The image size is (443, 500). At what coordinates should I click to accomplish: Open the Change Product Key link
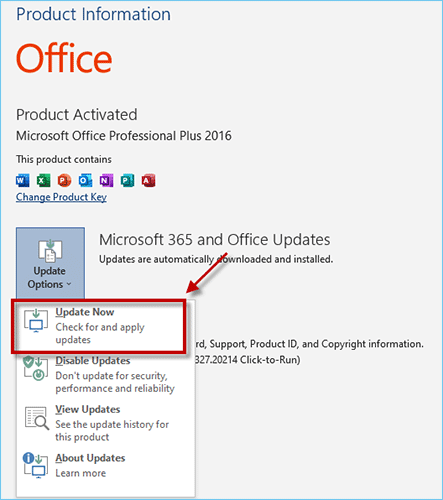click(61, 197)
